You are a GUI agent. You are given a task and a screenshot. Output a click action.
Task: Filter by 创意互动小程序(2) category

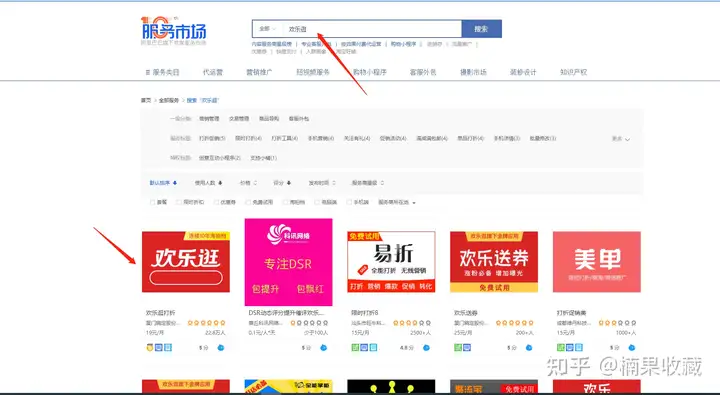coord(219,158)
